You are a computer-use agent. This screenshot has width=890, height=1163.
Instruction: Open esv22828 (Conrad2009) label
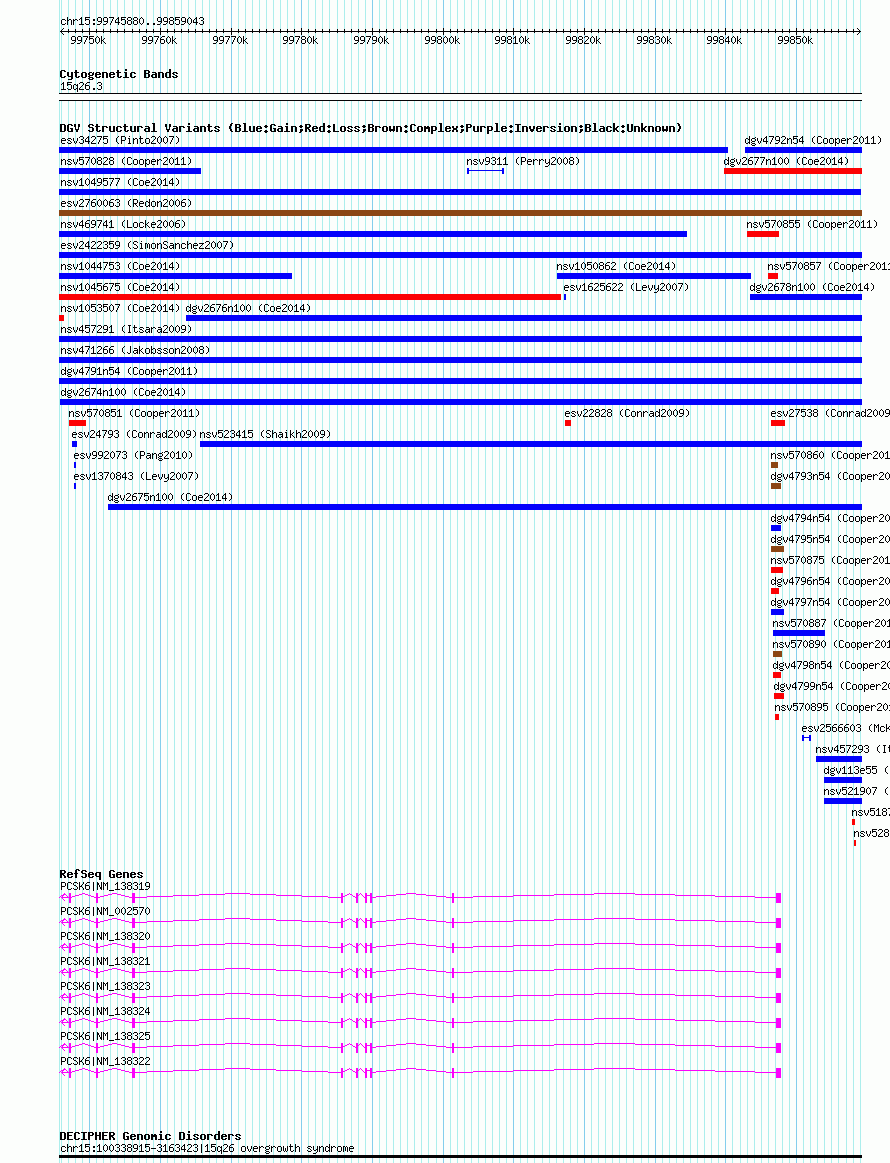pyautogui.click(x=627, y=413)
